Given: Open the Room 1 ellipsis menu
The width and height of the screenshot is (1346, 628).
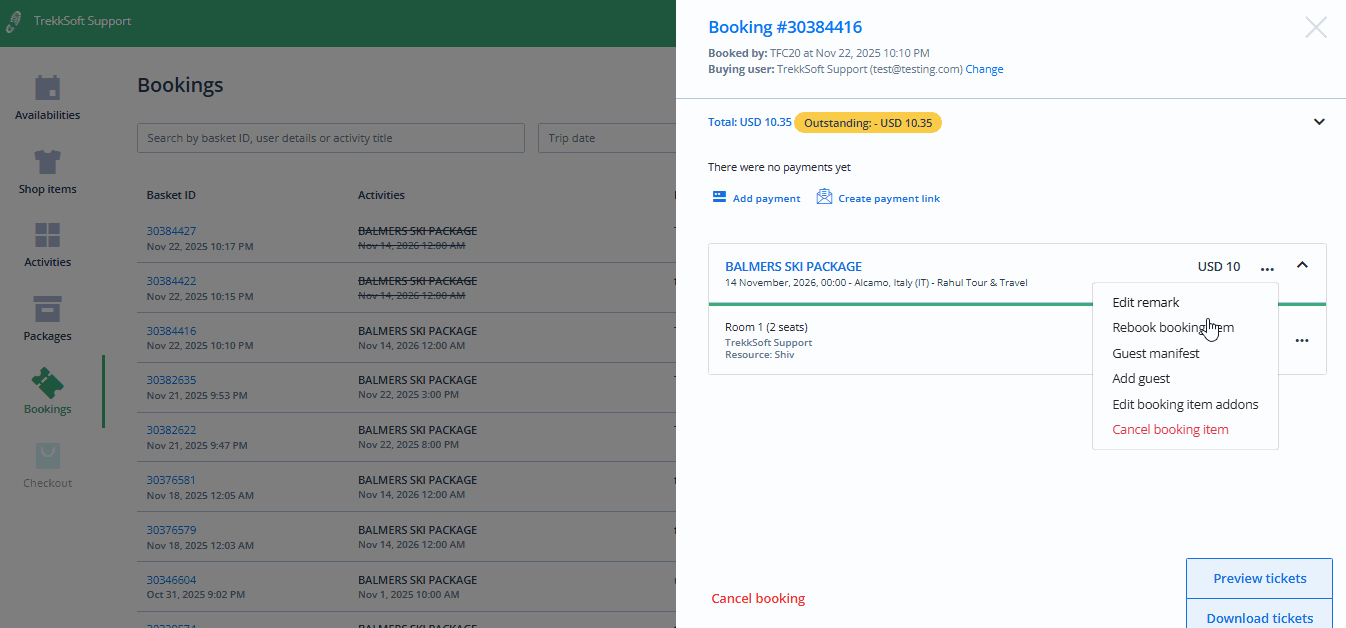Looking at the screenshot, I should 1301,340.
